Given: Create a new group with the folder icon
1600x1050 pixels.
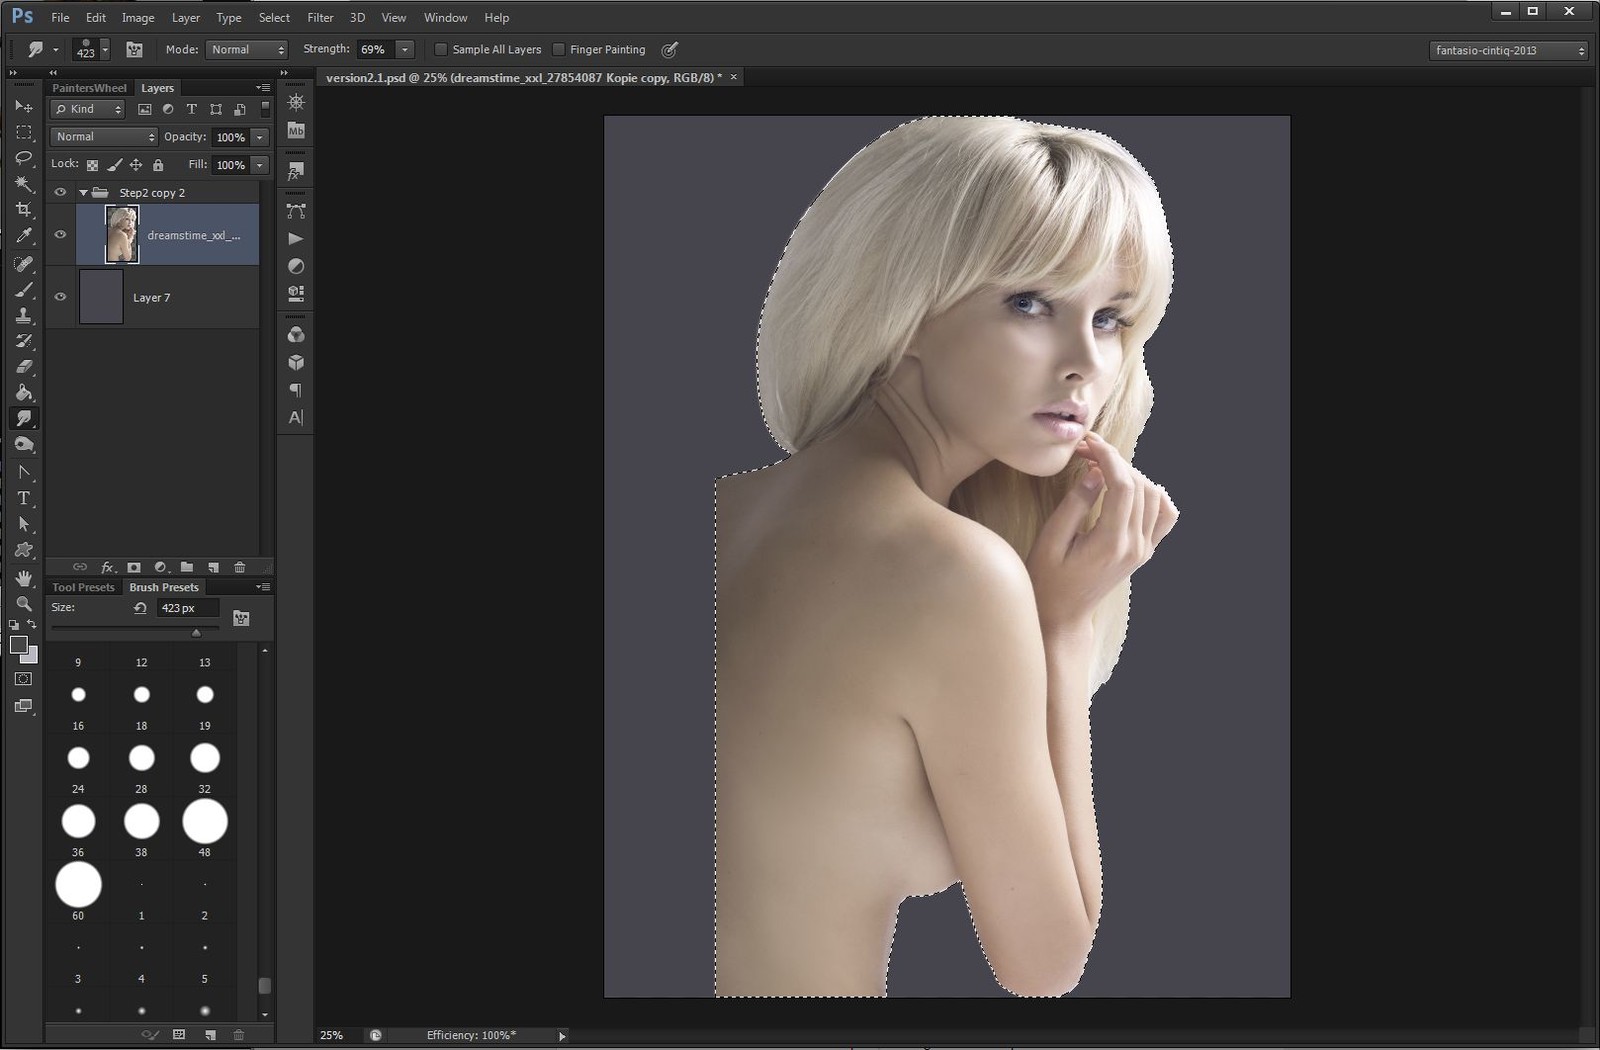Looking at the screenshot, I should [x=186, y=567].
